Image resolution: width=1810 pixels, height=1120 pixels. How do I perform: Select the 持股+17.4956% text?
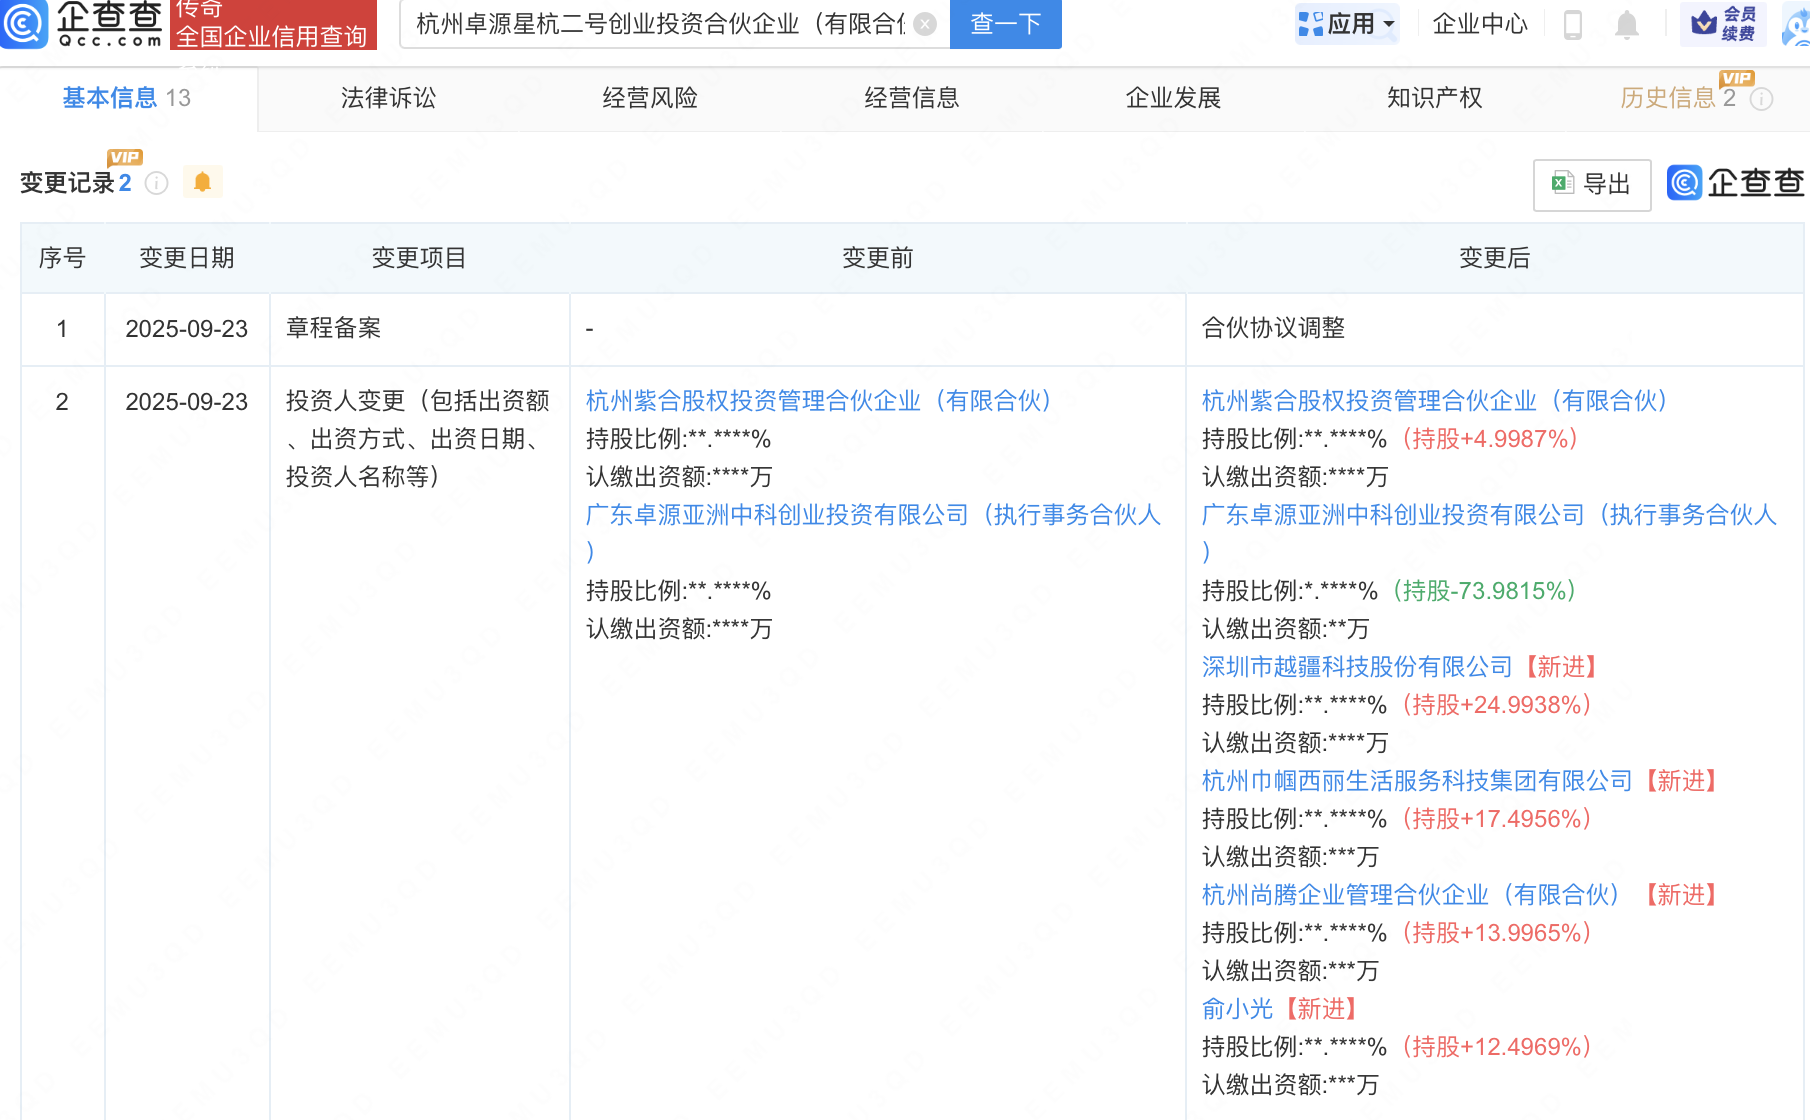1497,819
